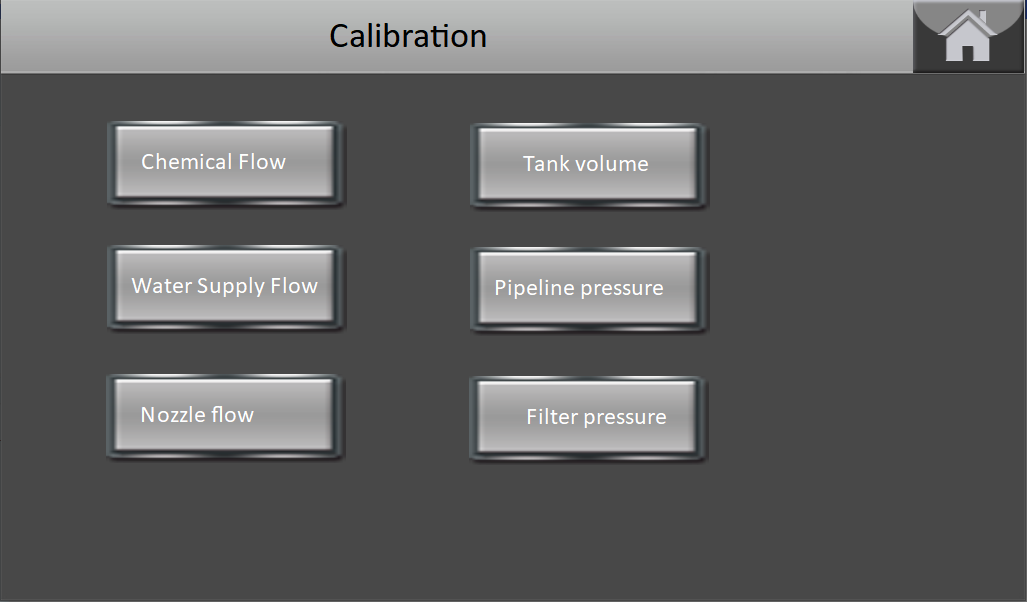Image resolution: width=1027 pixels, height=602 pixels.
Task: Tap the white house symbol in header
Action: pyautogui.click(x=968, y=36)
